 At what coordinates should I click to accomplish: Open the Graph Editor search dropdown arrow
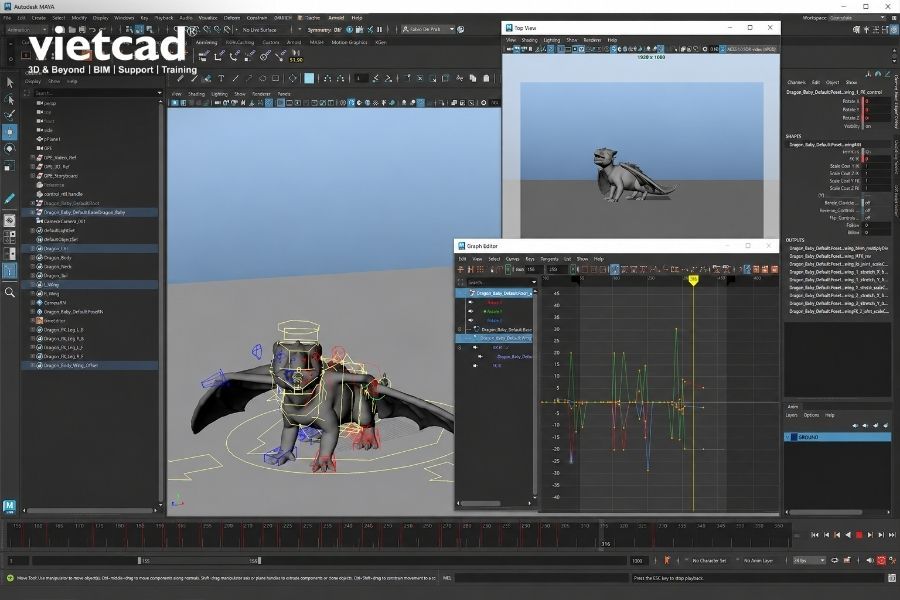[x=534, y=282]
